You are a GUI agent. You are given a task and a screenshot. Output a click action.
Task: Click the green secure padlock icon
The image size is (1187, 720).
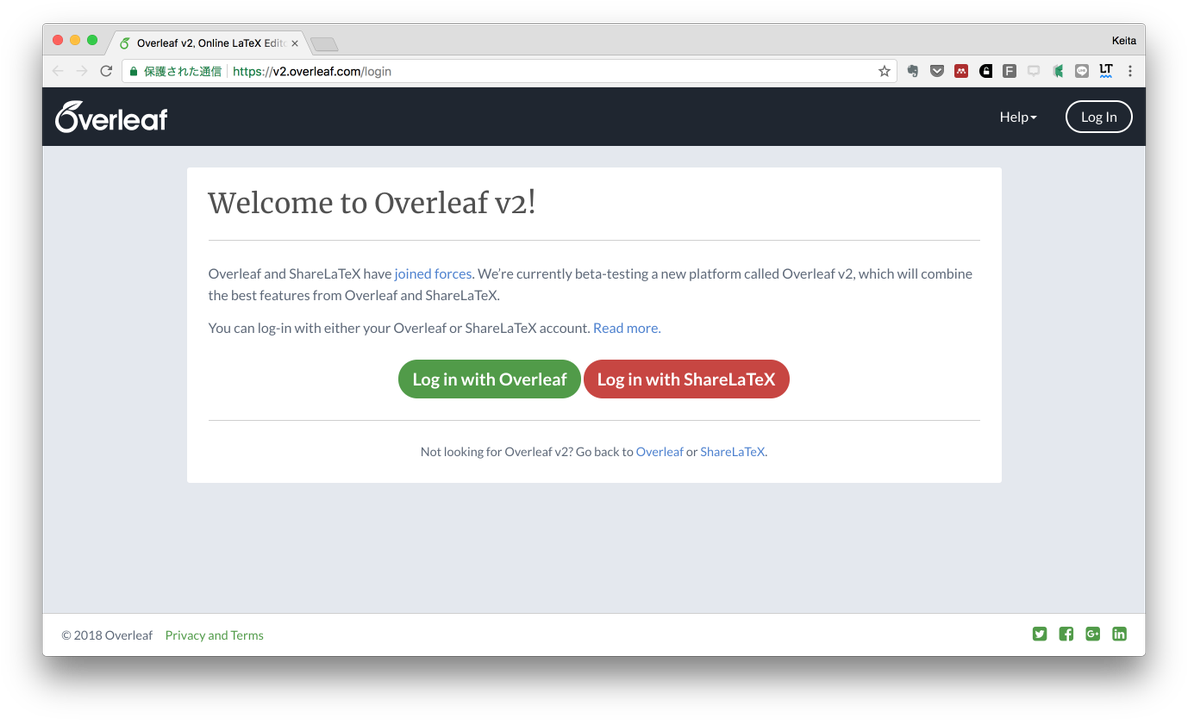coord(134,71)
